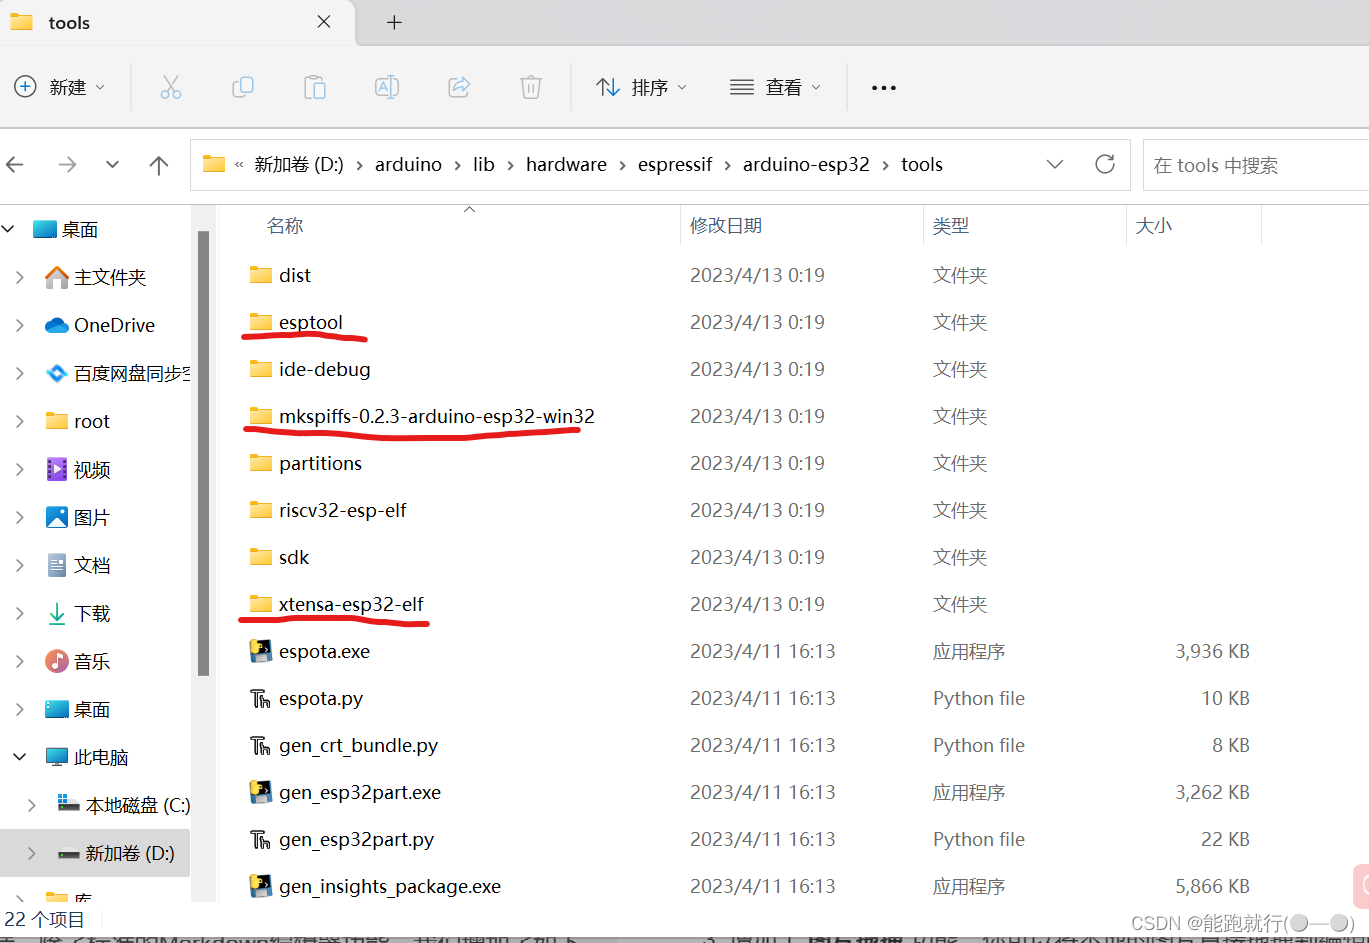Click the Refresh button
The width and height of the screenshot is (1369, 943).
click(x=1105, y=164)
